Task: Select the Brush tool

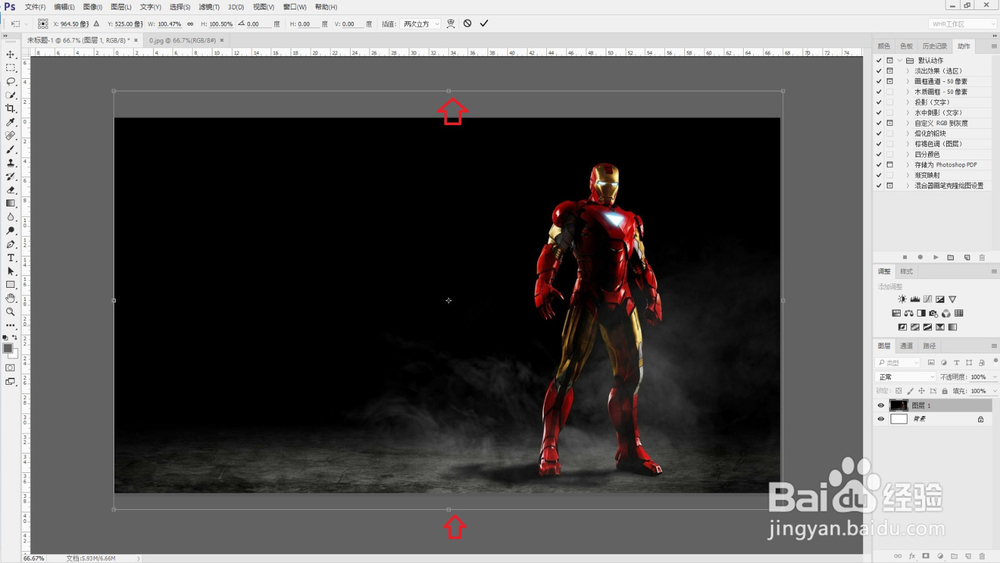Action: click(x=10, y=149)
